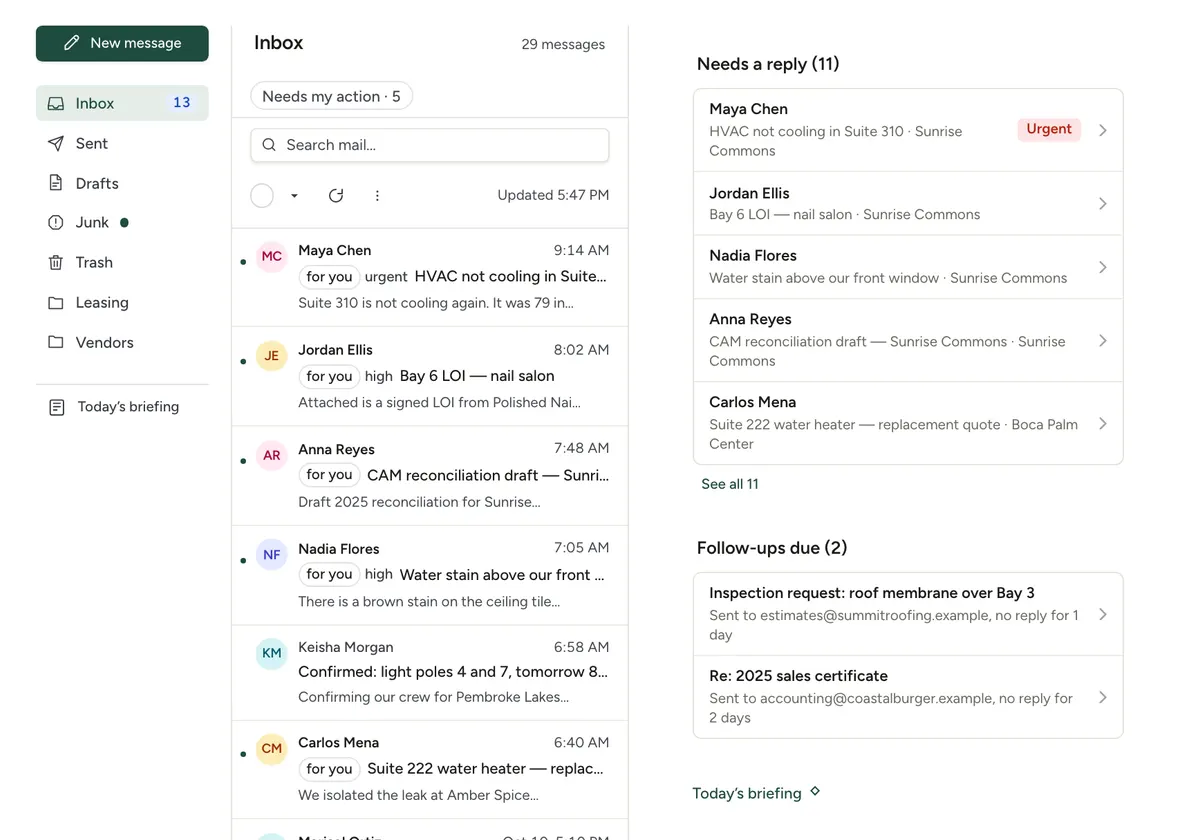The image size is (1200, 840).
Task: Click the pencil icon in New message
Action: (x=71, y=43)
